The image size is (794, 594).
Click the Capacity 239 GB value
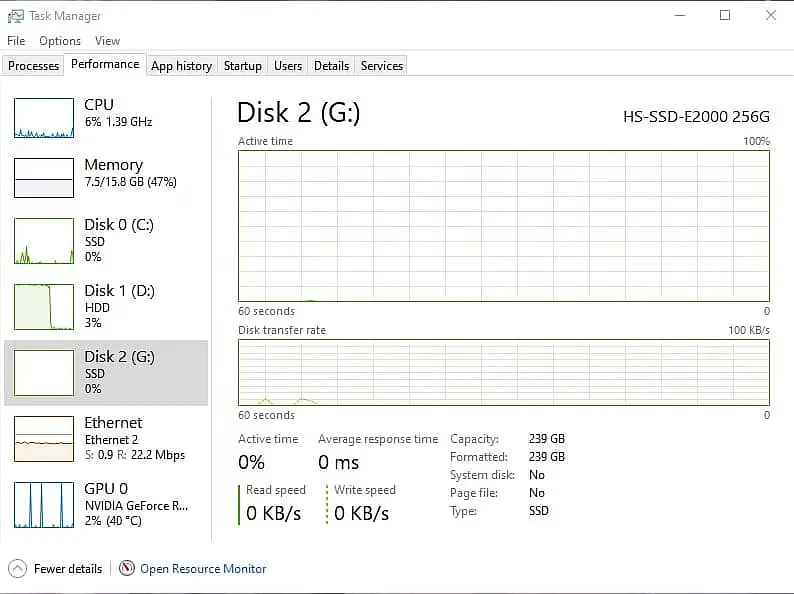547,439
